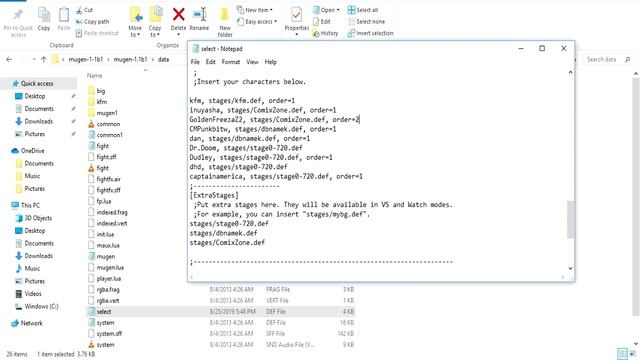This screenshot has height=360, width=640.
Task: Click the Name column header
Action: tap(94, 76)
